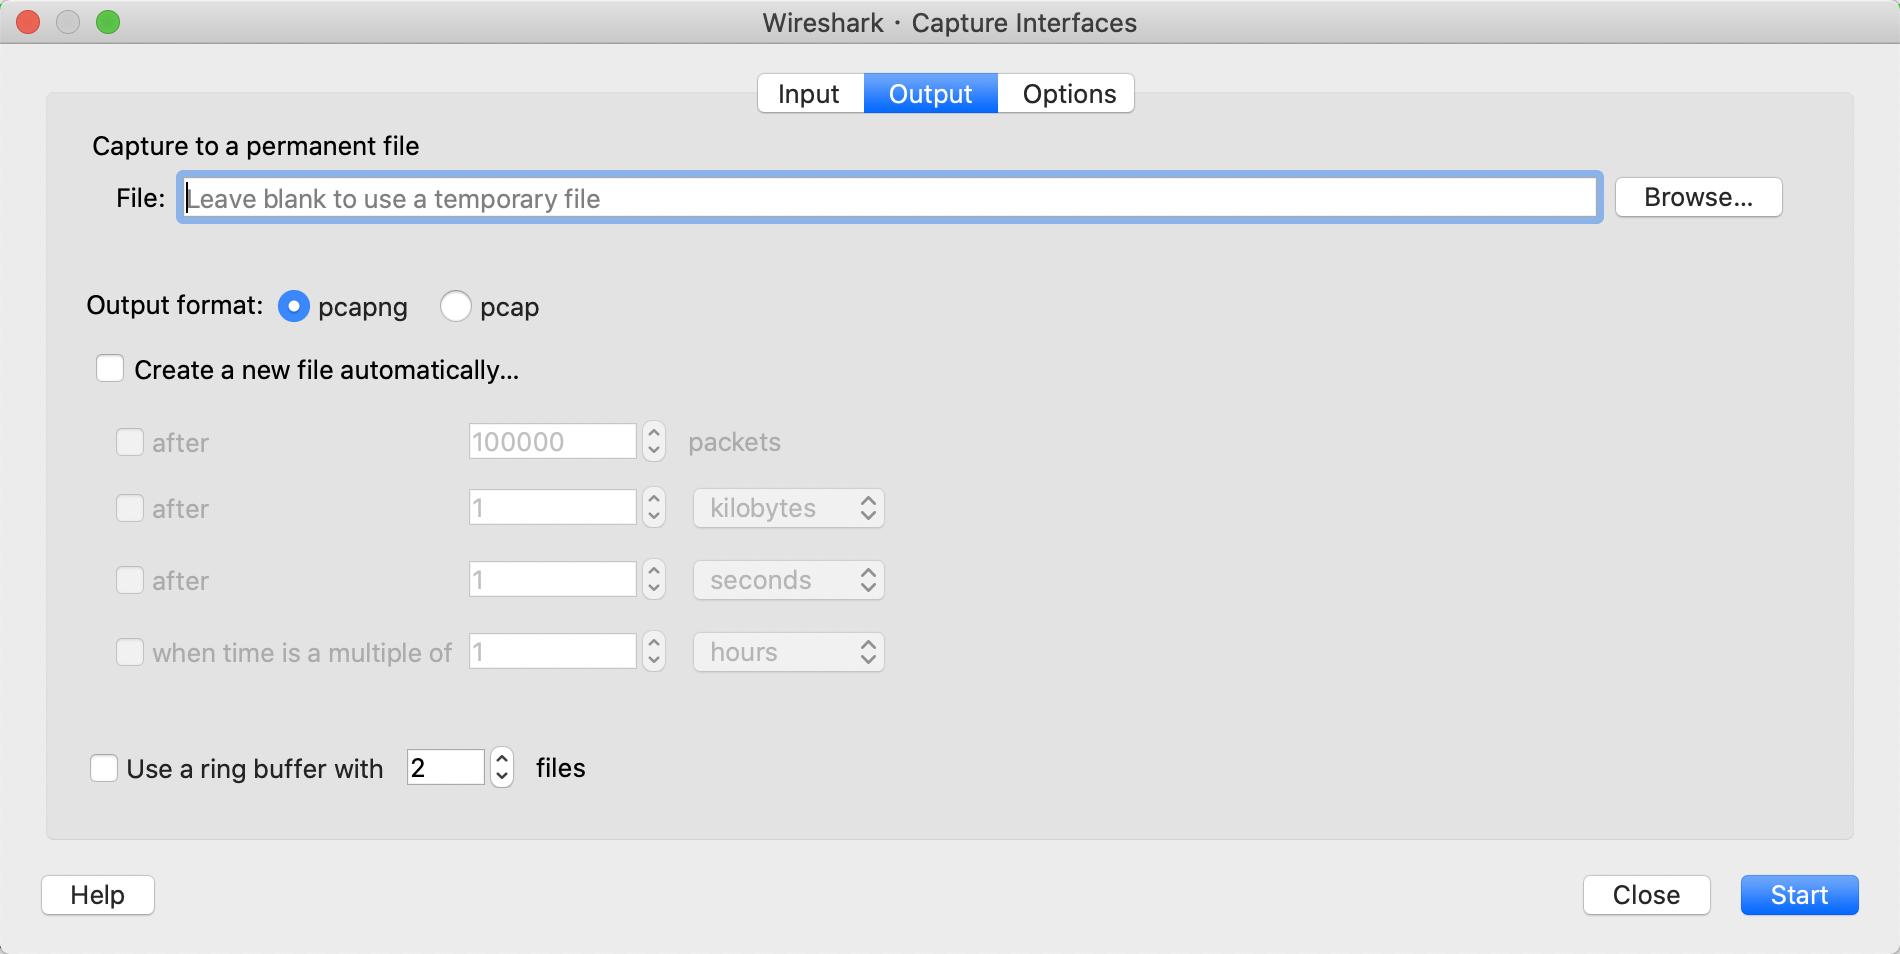Click the ring buffer files count field
Viewport: 1900px width, 954px height.
tap(446, 767)
